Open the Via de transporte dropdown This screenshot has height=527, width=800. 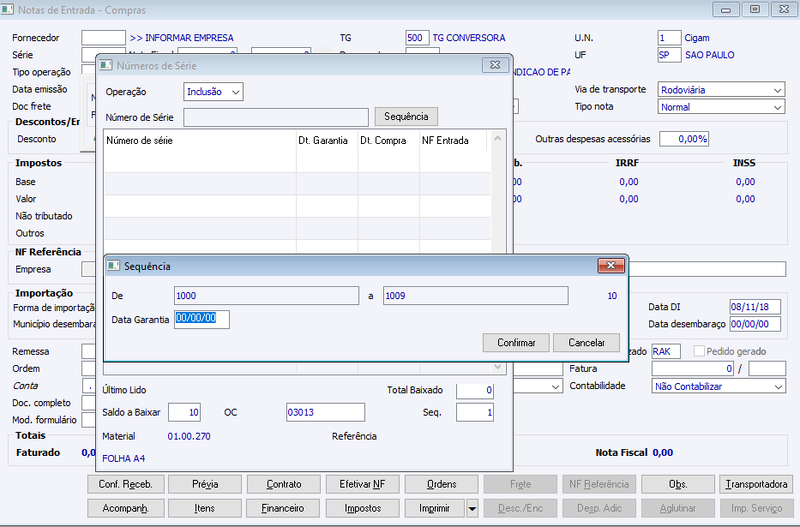pyautogui.click(x=721, y=90)
